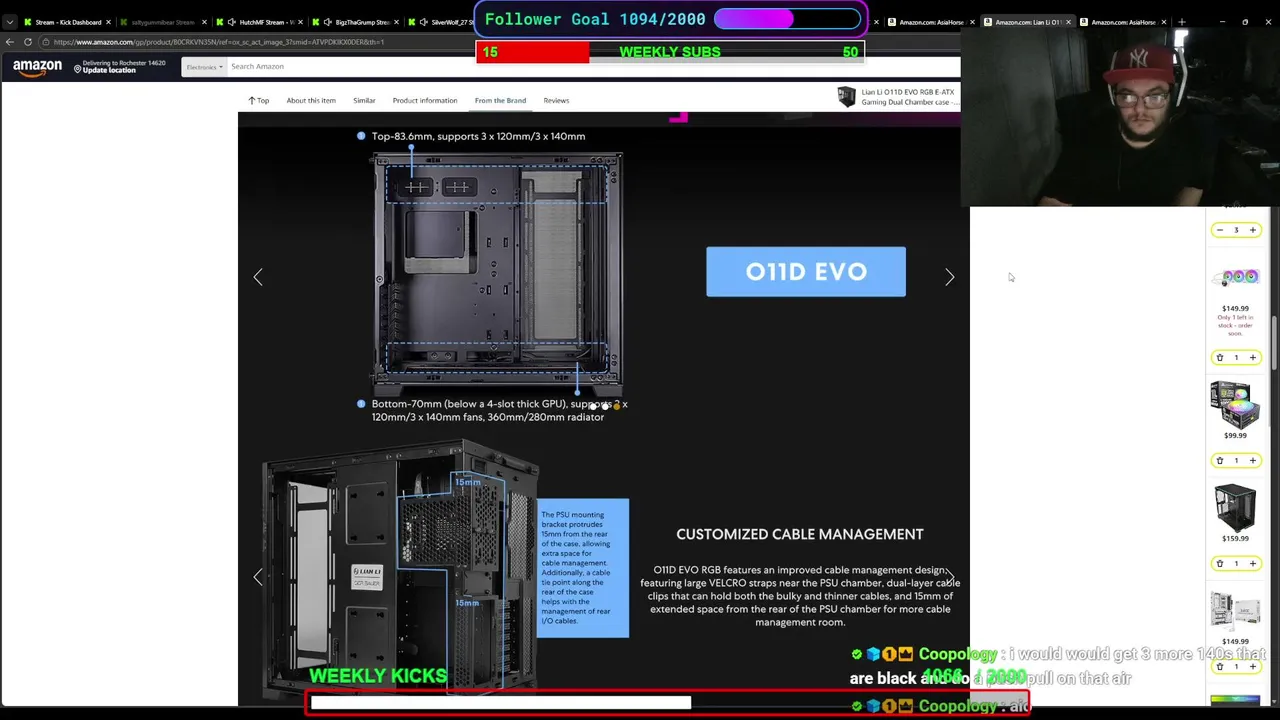Delete the white motherboard from cart

click(x=1219, y=666)
